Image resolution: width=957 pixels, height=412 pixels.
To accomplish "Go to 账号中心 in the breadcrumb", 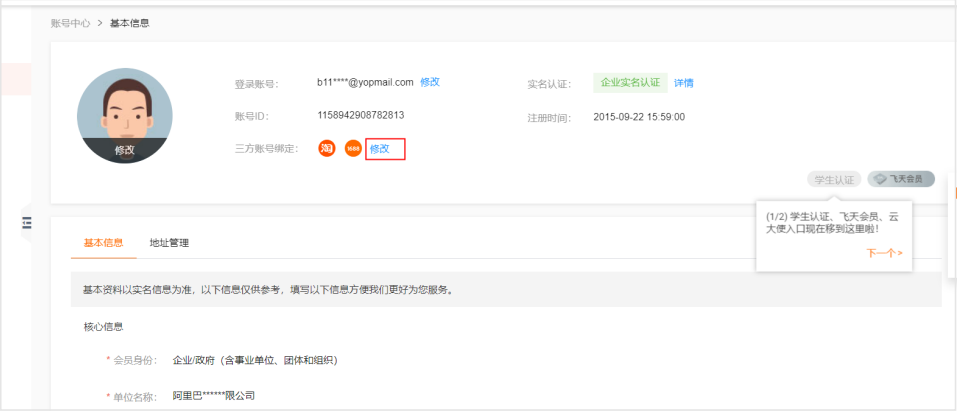I will point(70,22).
